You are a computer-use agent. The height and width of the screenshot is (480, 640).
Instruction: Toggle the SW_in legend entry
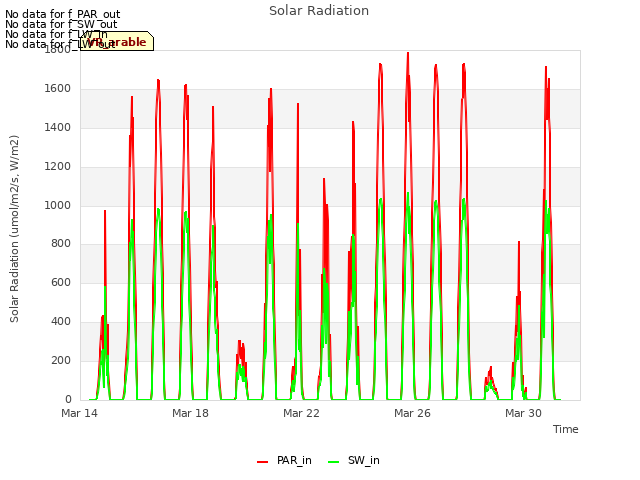[354, 460]
